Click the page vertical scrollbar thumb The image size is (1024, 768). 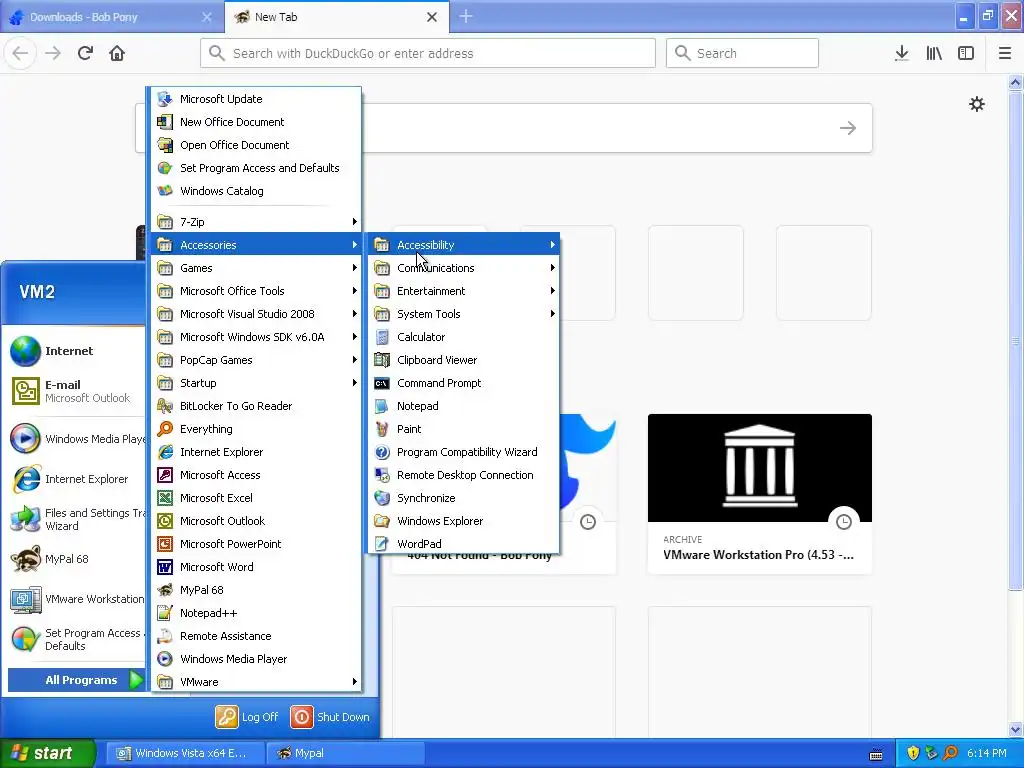coord(1015,340)
